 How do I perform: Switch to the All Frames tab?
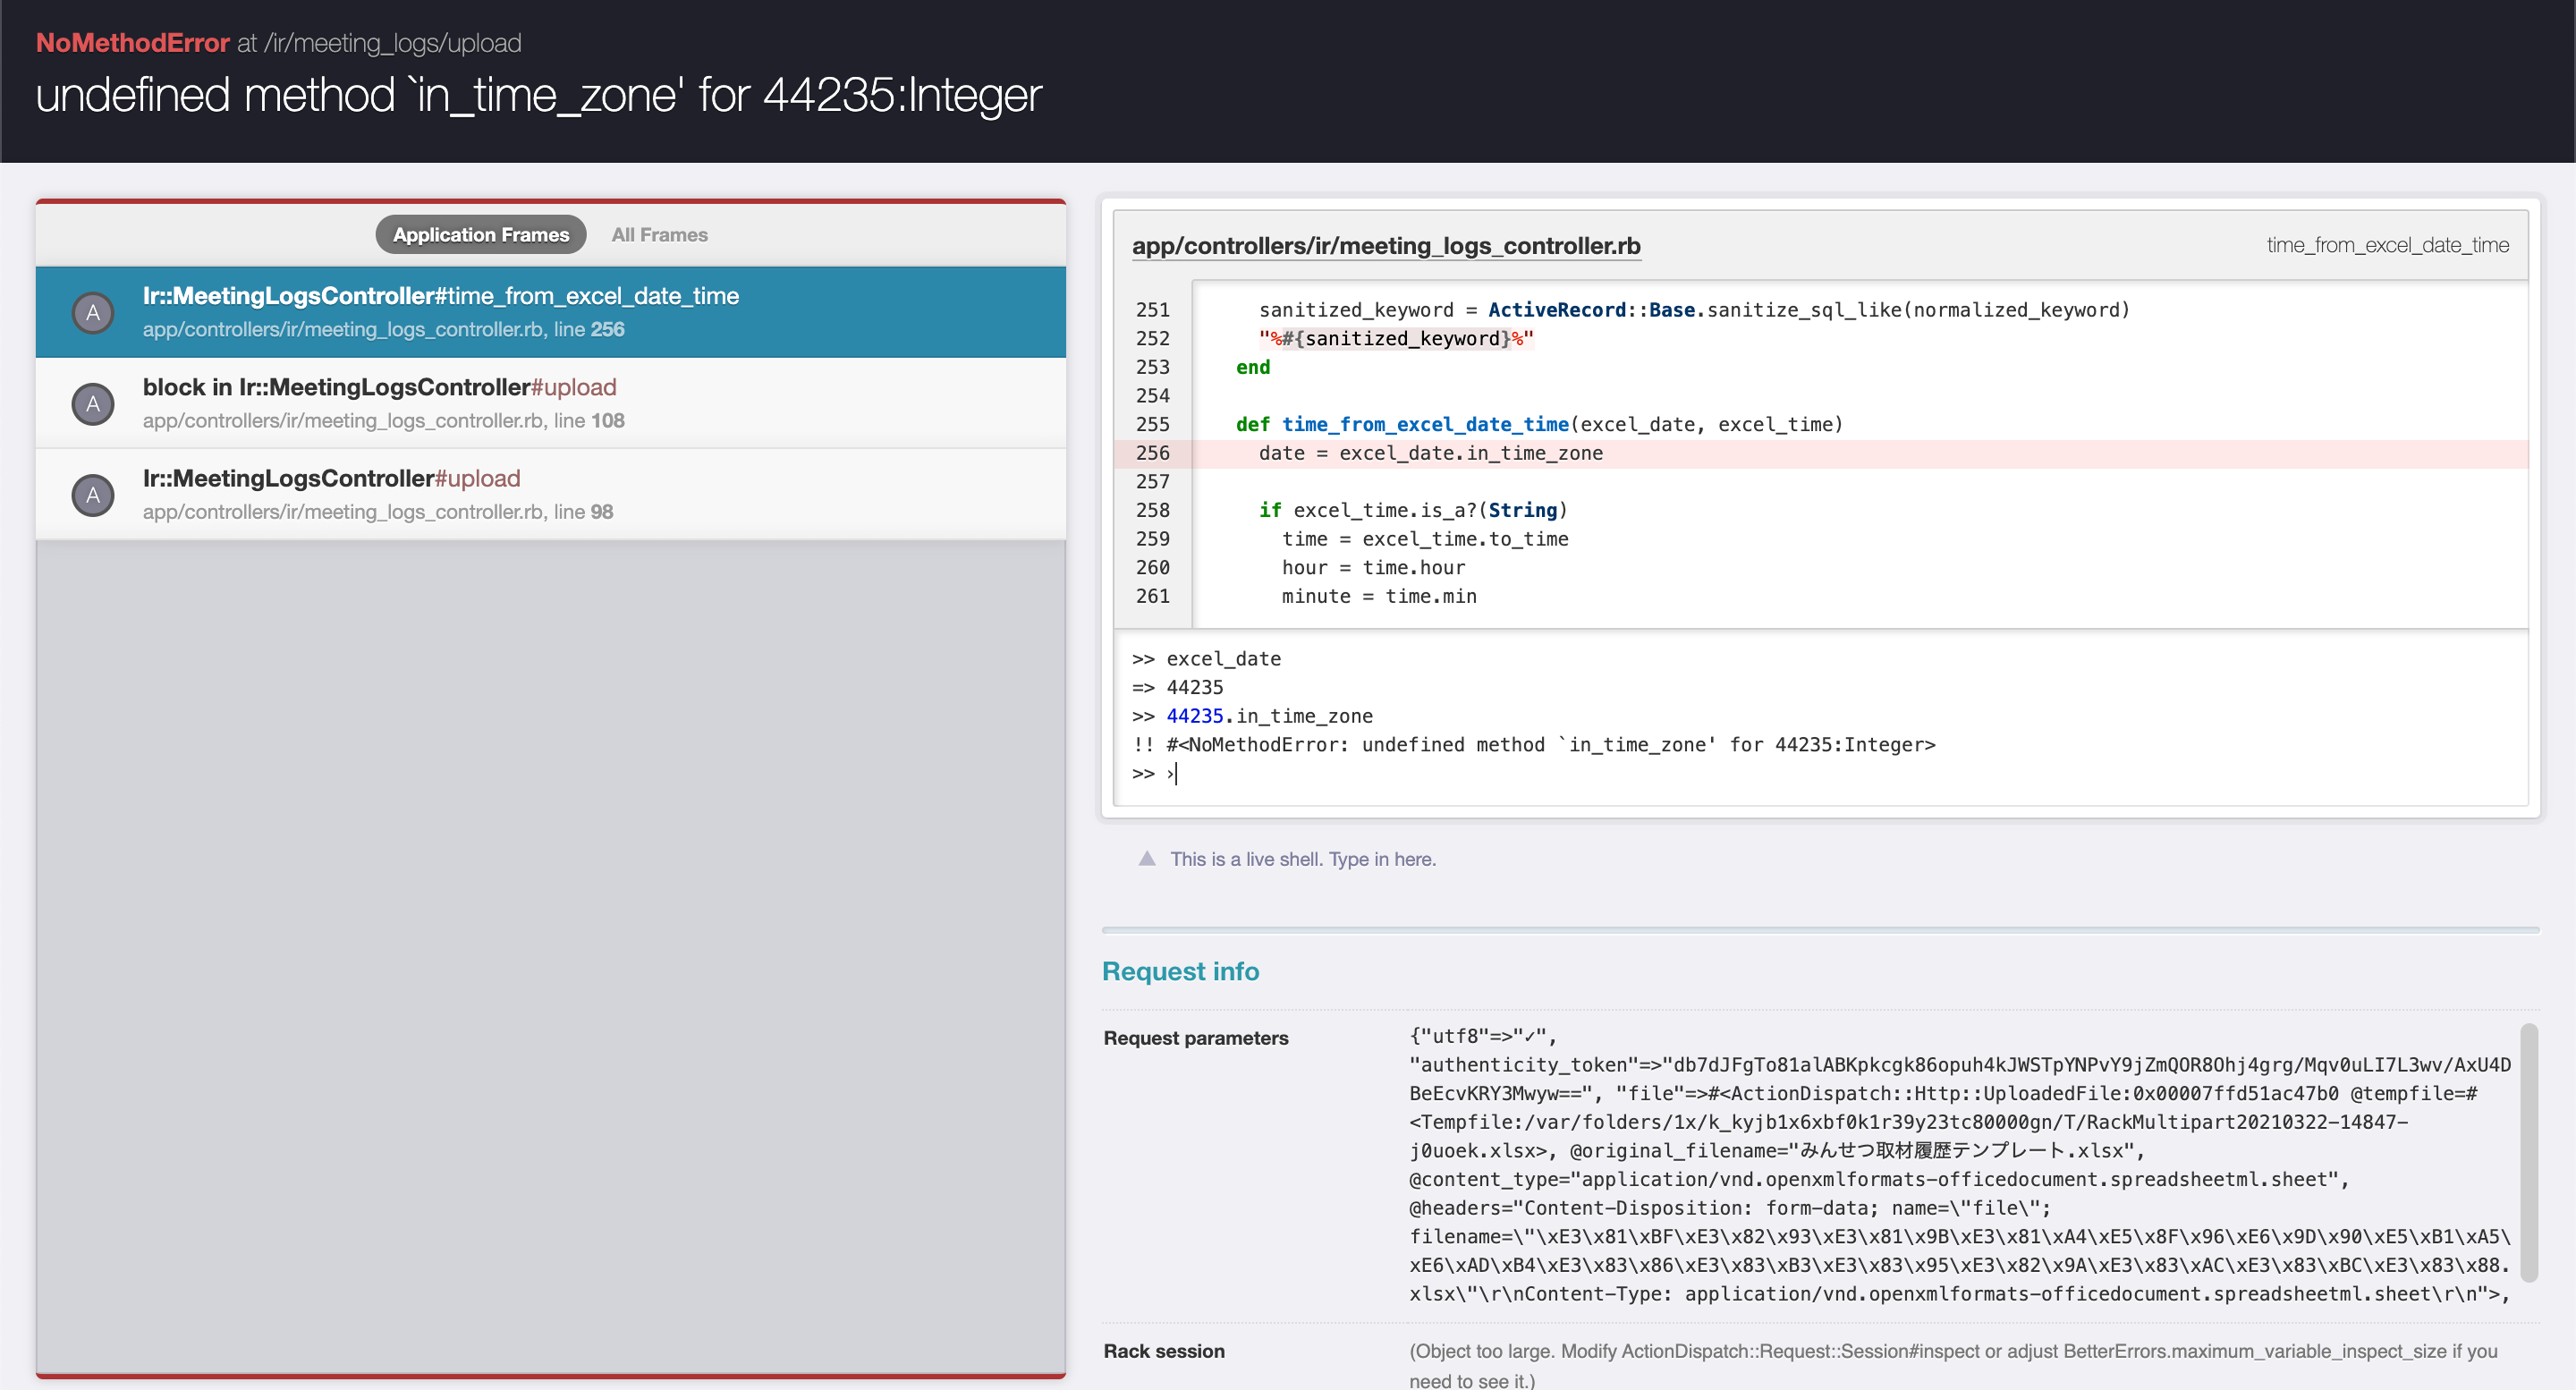click(659, 235)
